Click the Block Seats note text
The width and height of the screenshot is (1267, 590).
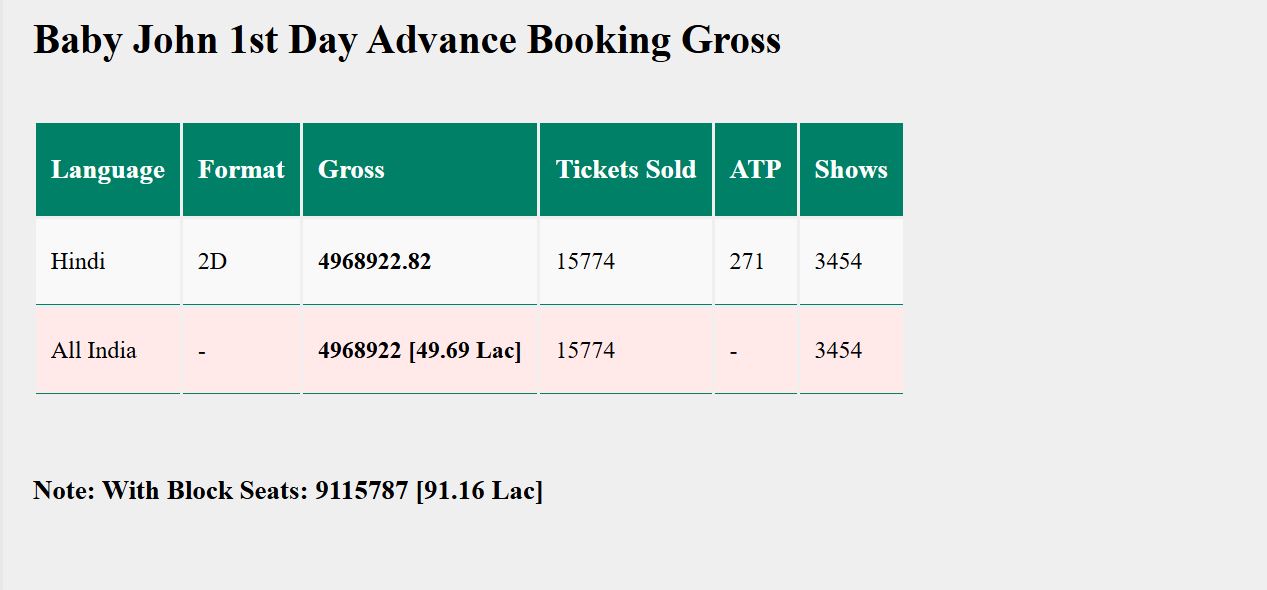click(288, 491)
